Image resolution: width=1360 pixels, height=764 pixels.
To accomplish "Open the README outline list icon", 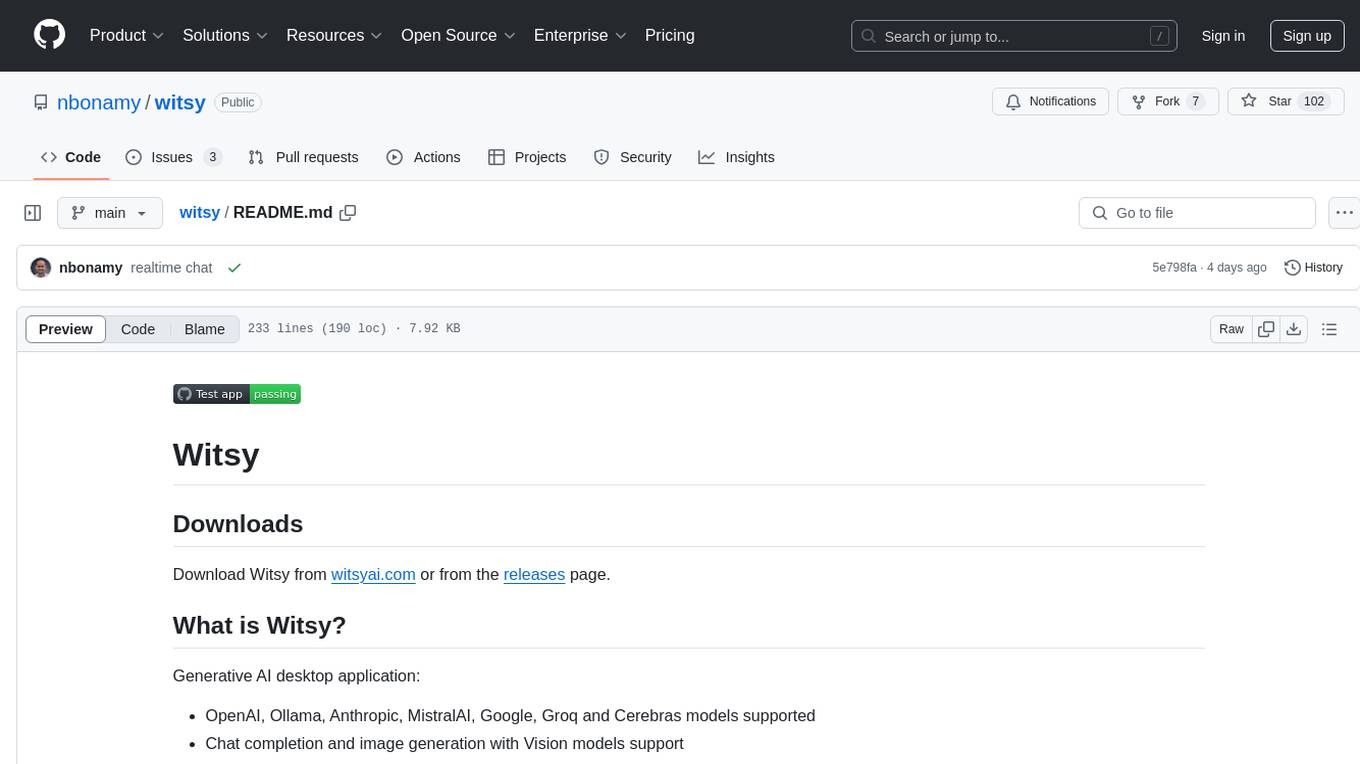I will (1329, 329).
